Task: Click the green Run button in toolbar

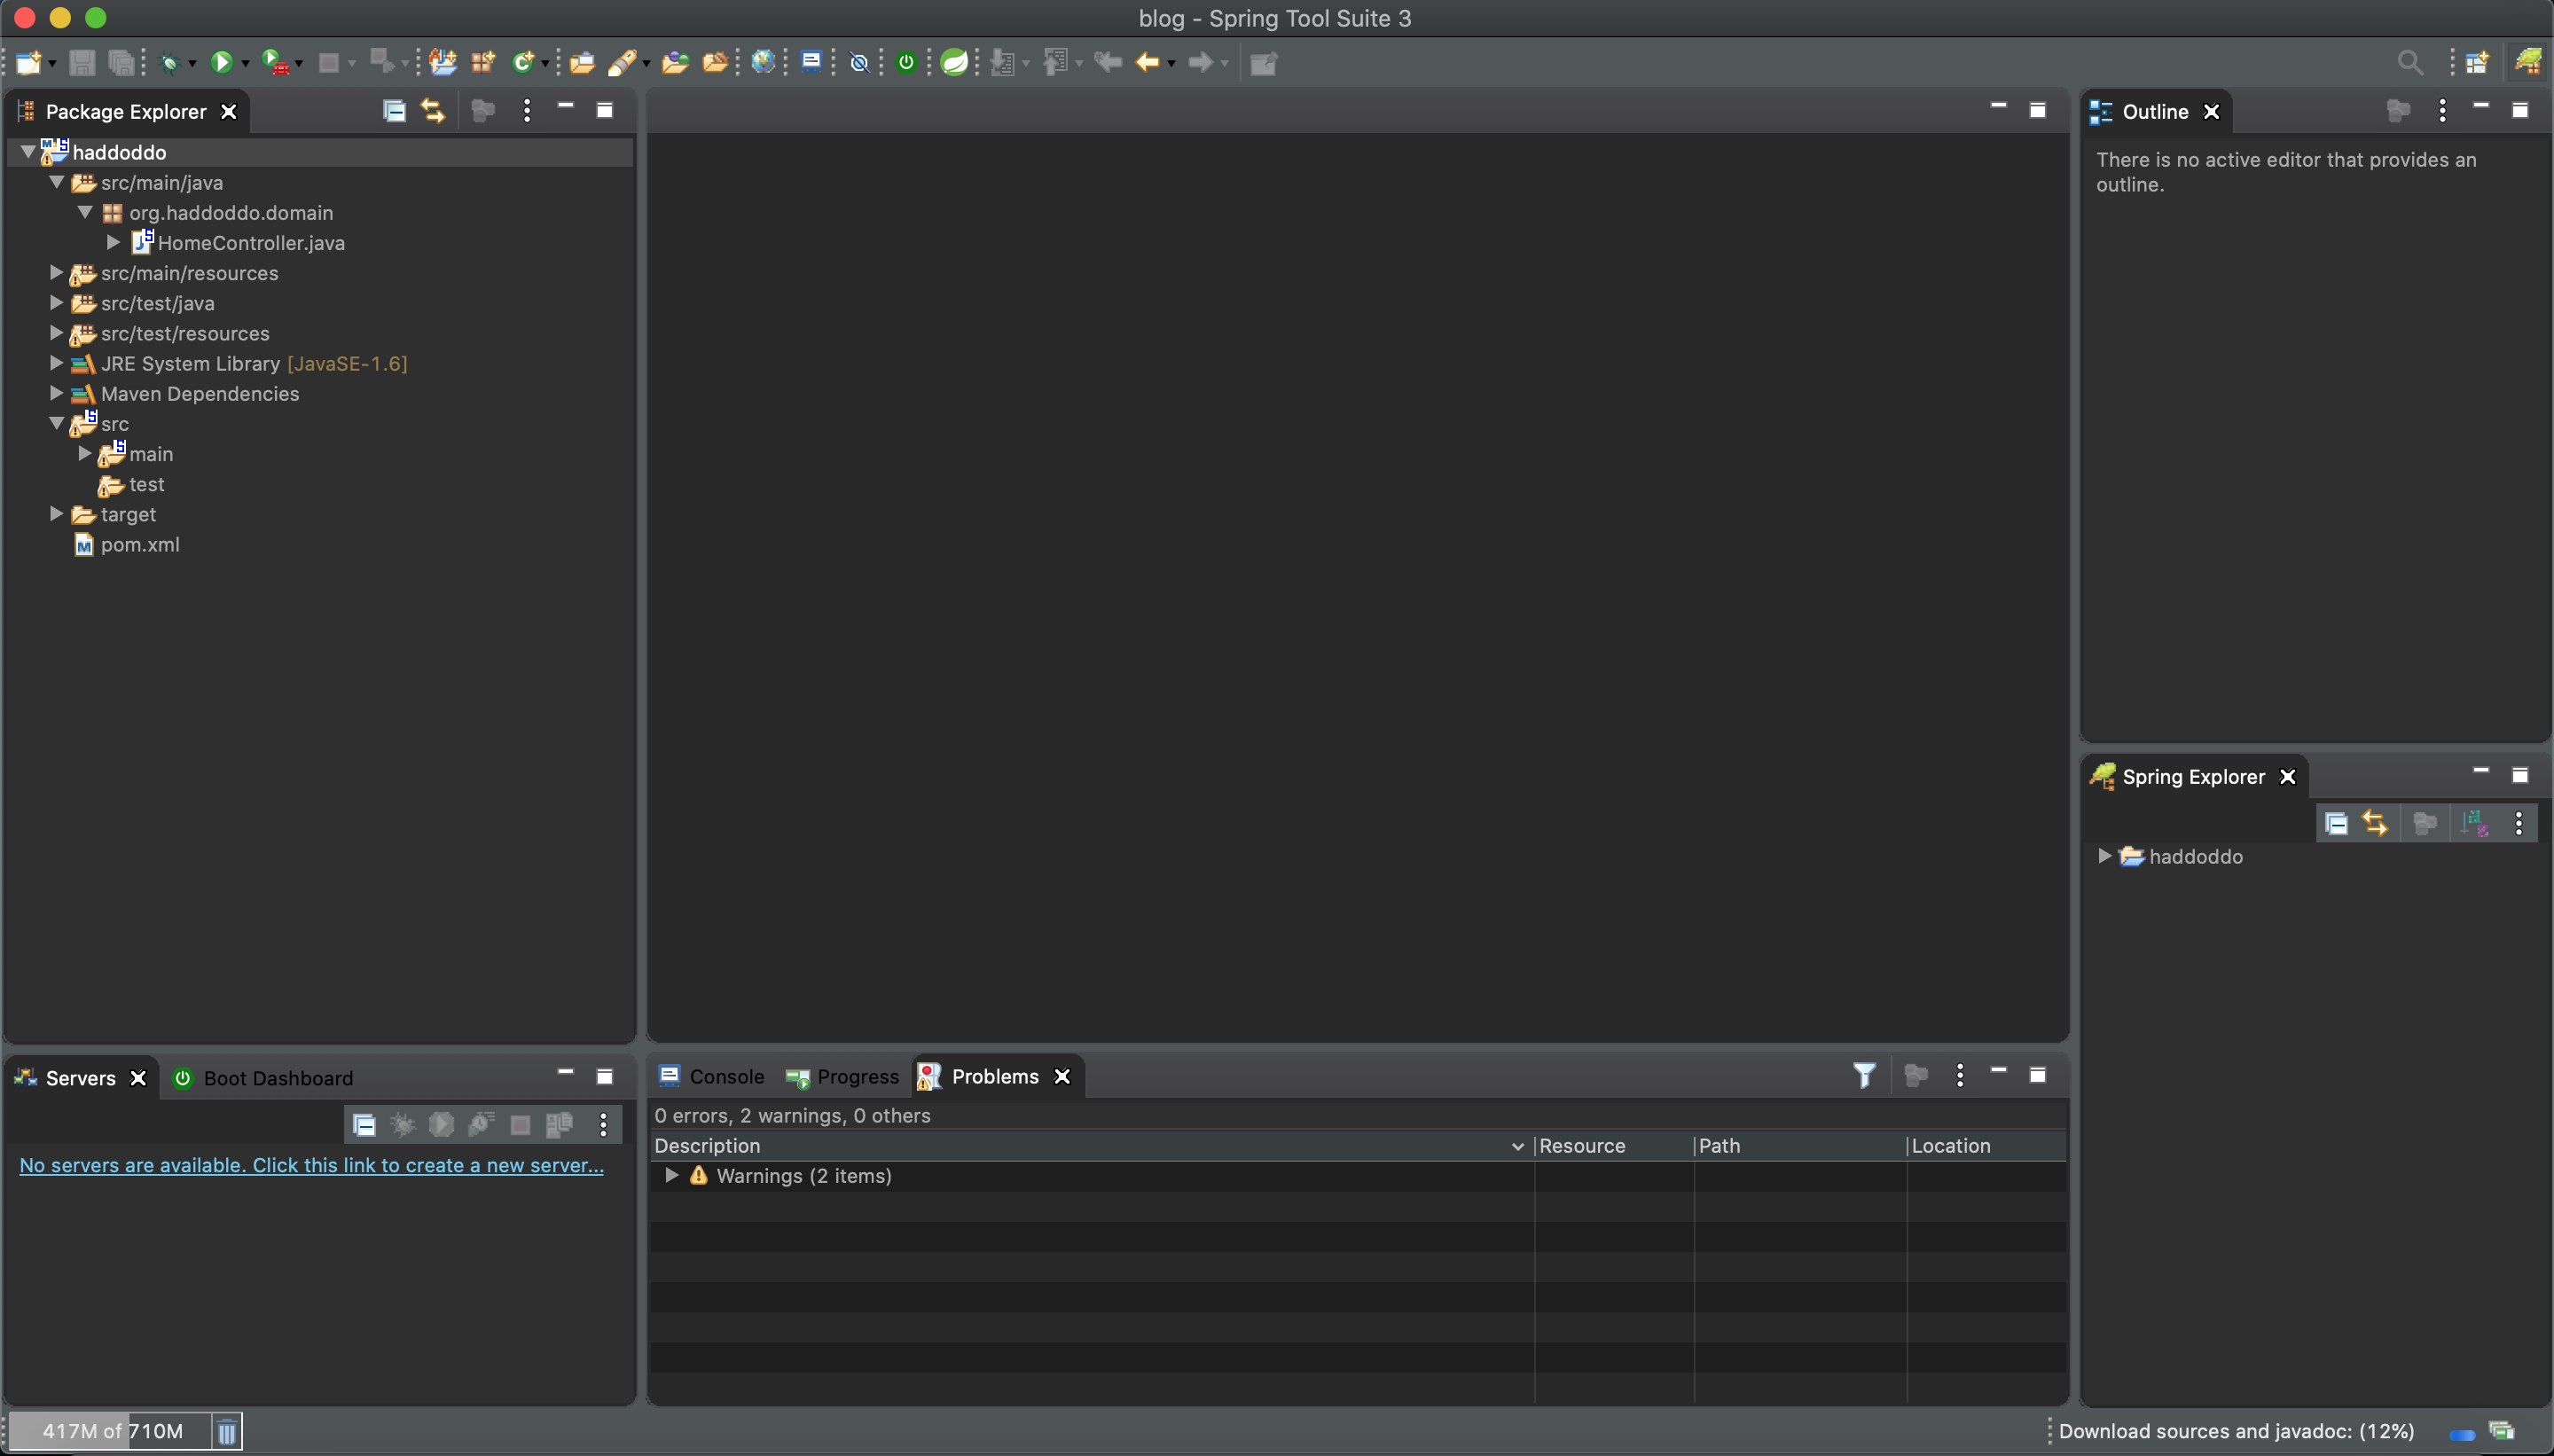Action: (221, 63)
